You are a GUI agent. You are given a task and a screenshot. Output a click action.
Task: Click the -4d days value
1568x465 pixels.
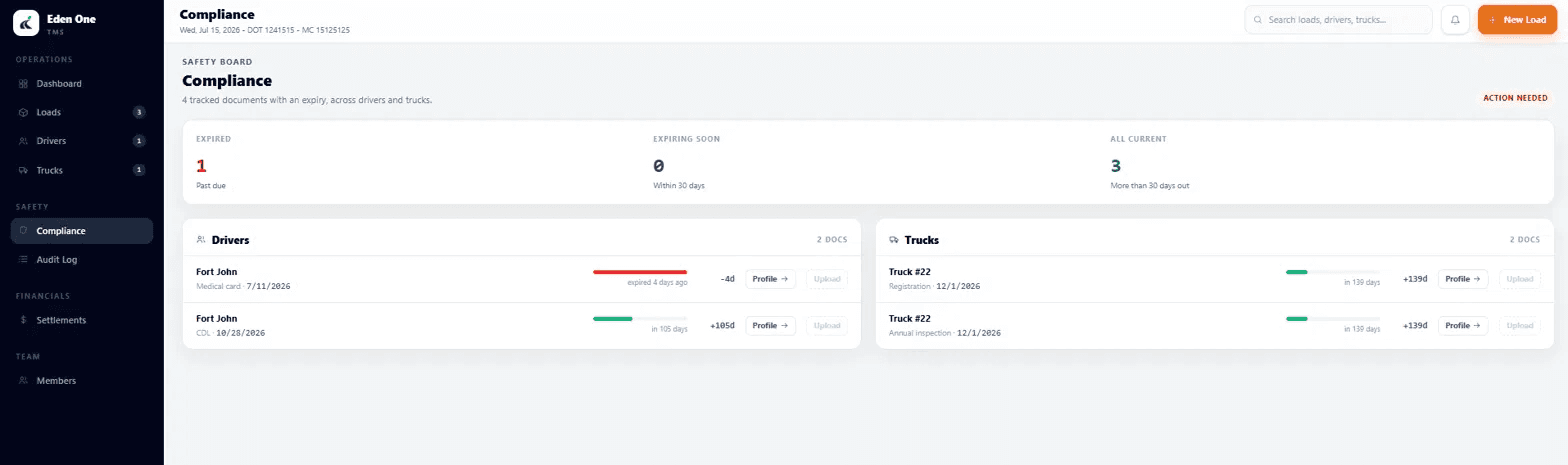(727, 279)
